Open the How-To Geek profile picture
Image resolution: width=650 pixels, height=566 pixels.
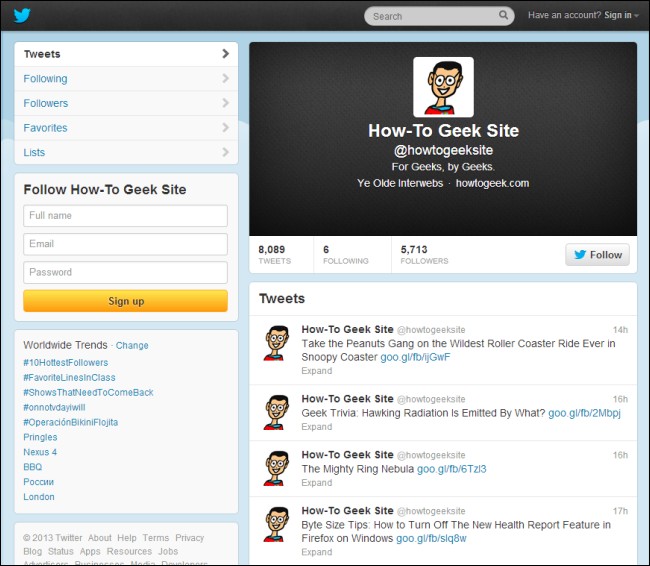point(443,87)
